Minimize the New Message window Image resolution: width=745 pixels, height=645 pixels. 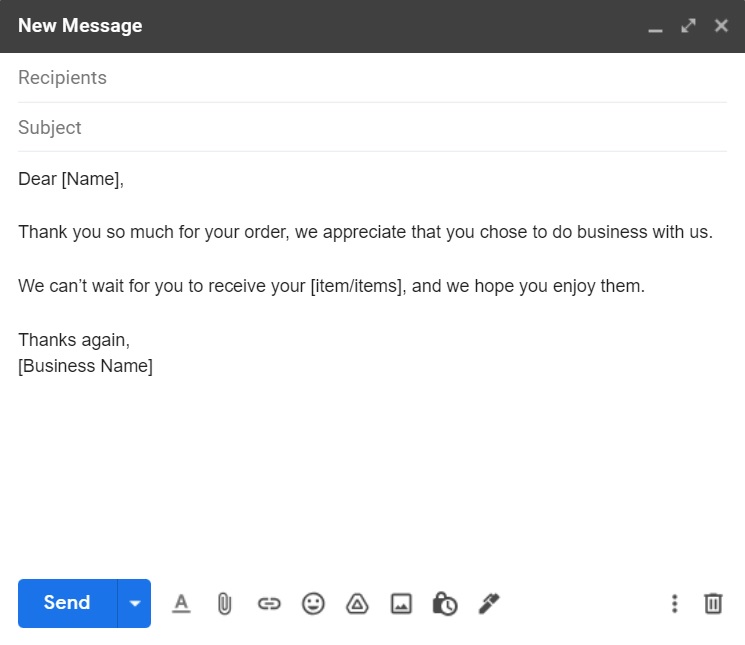coord(656,27)
